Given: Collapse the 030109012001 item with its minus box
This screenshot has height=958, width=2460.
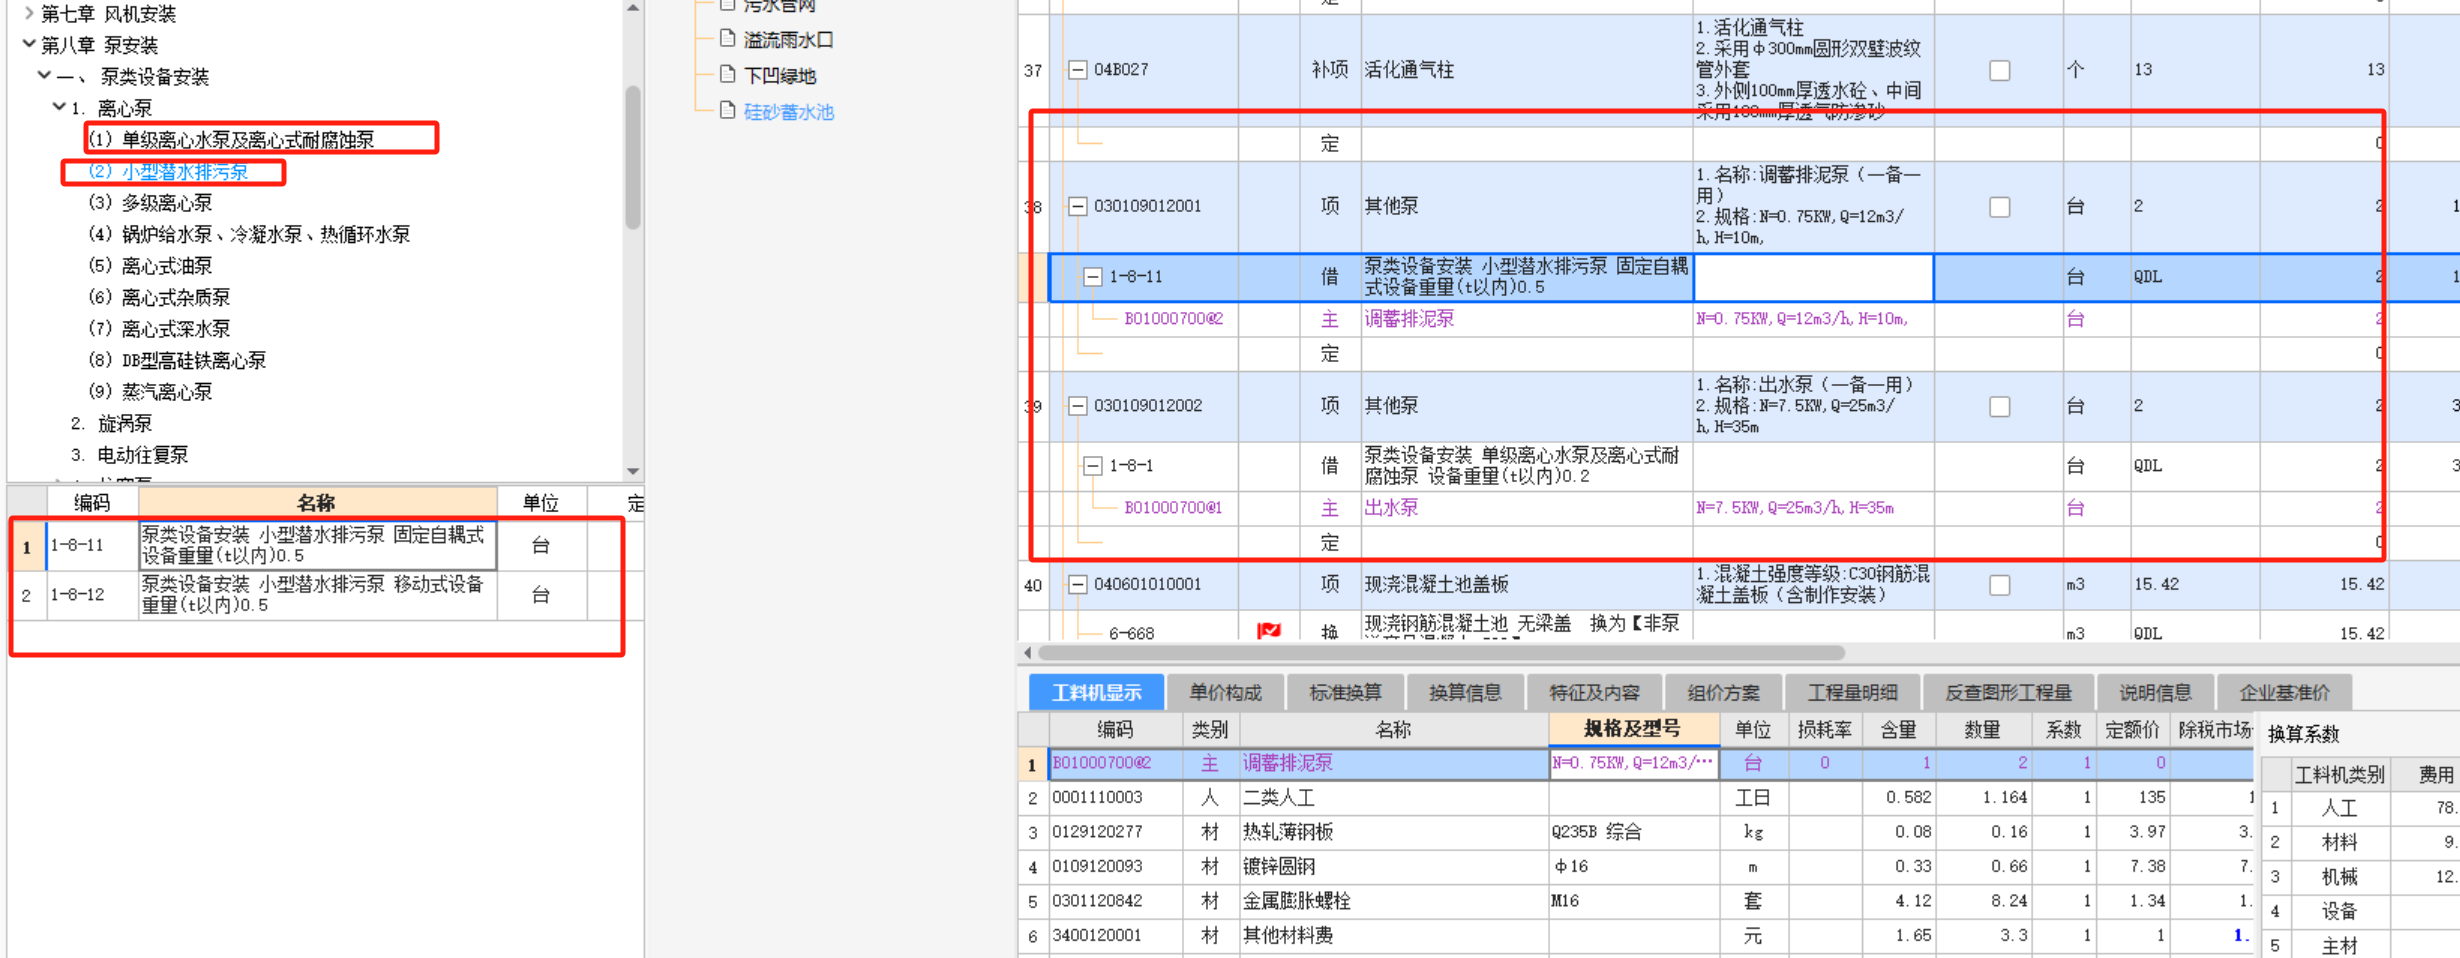Looking at the screenshot, I should [x=1077, y=207].
